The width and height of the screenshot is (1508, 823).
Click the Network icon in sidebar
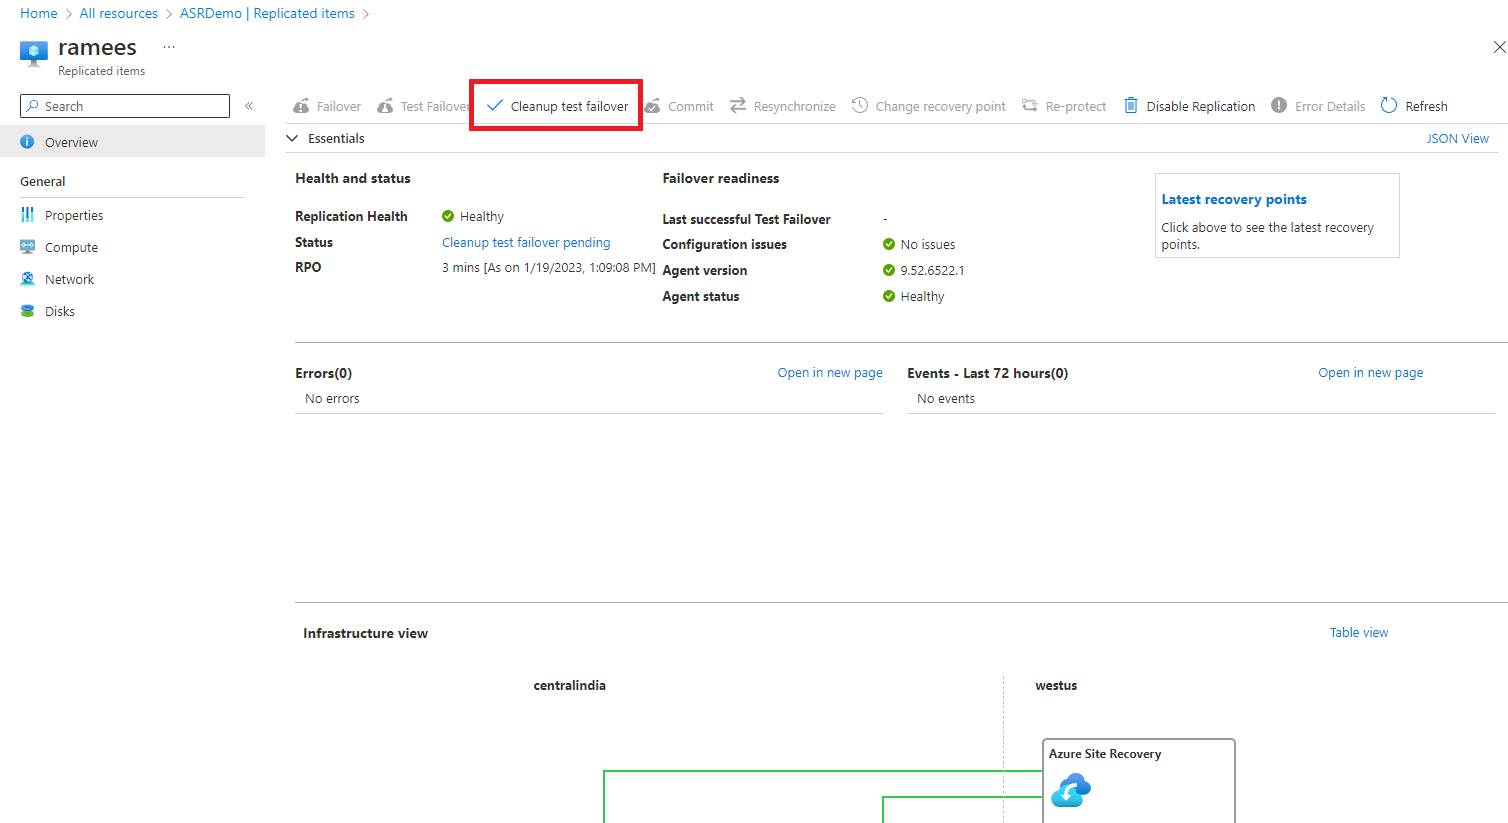click(x=27, y=279)
